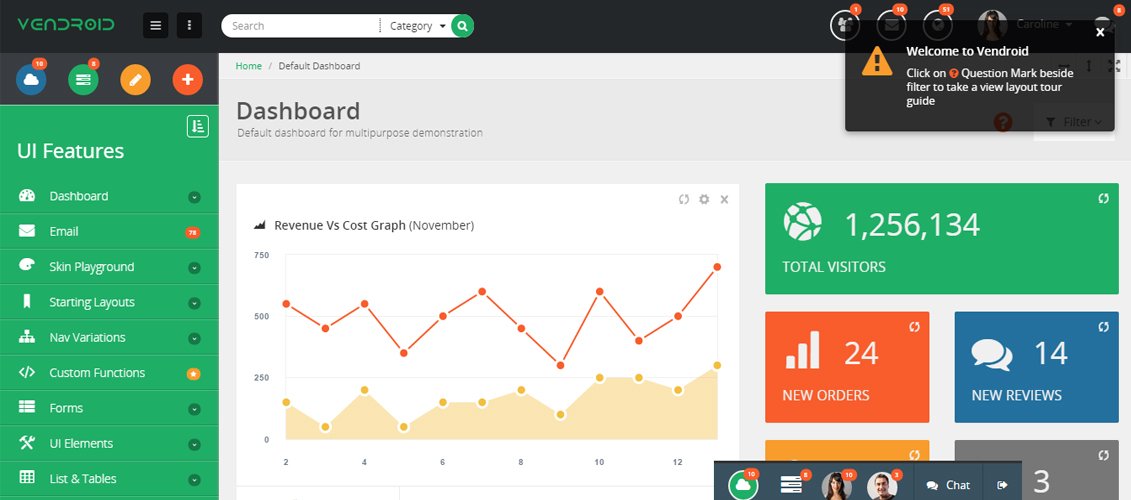
Task: Toggle sidebar menu sort order icon
Action: 197,126
